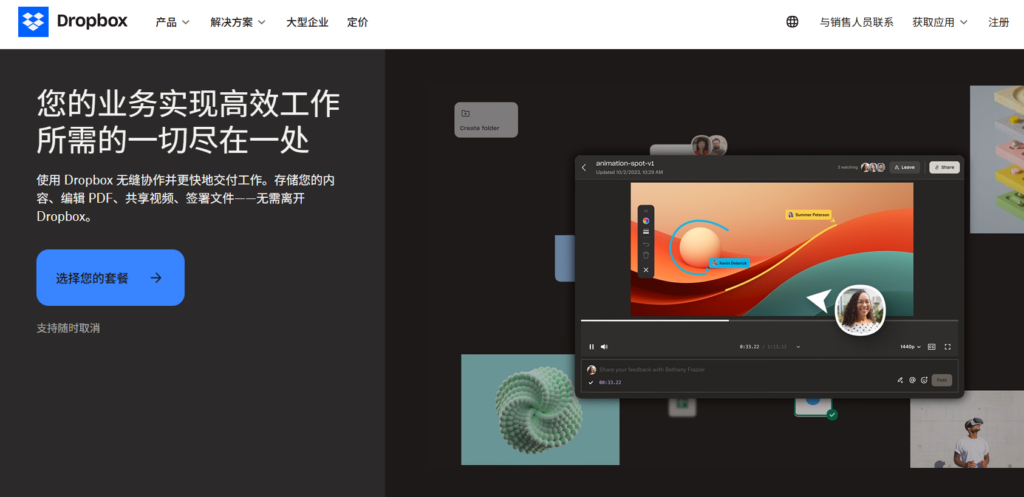Click the 选择您的套餐 button
This screenshot has width=1024, height=497.
point(110,278)
